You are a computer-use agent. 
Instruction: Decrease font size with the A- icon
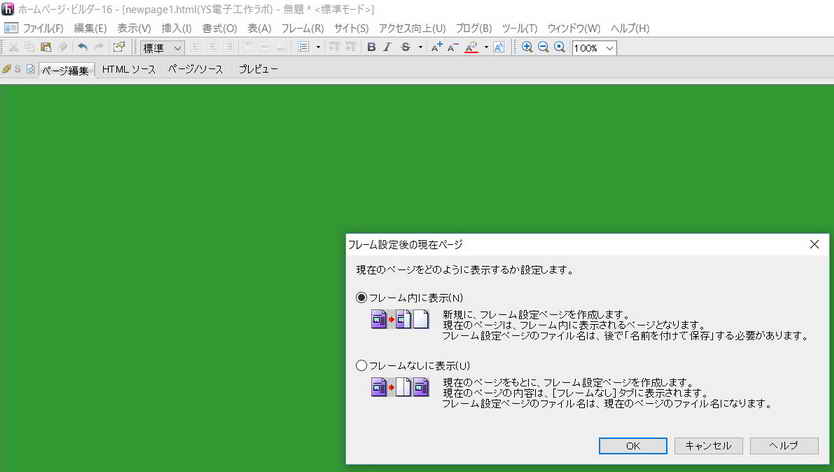coord(453,47)
